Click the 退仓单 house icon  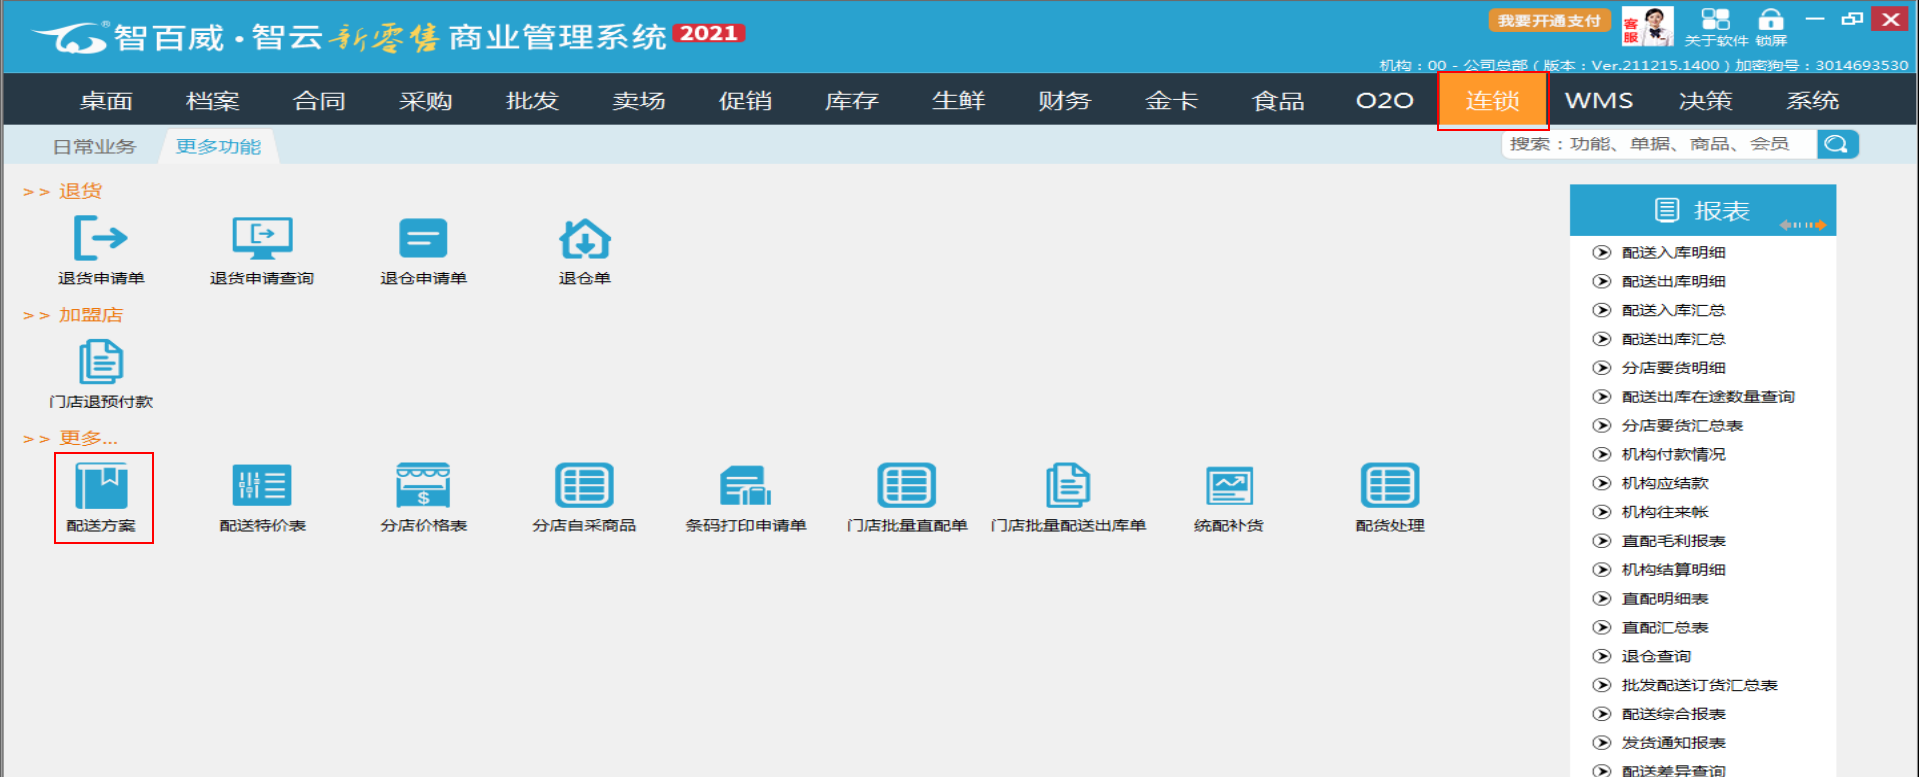(585, 240)
